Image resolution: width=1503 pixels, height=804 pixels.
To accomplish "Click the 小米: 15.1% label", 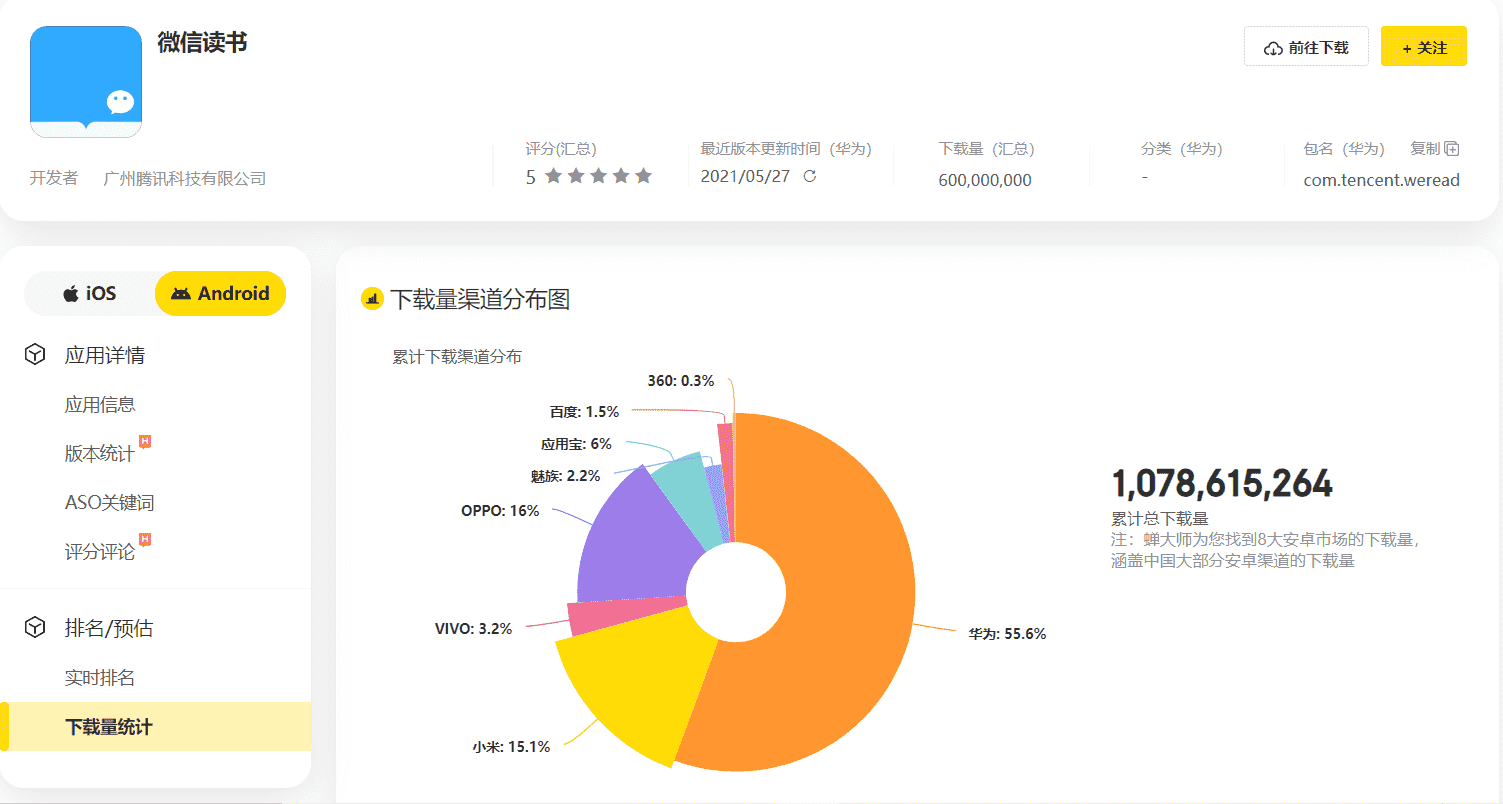I will [x=511, y=747].
